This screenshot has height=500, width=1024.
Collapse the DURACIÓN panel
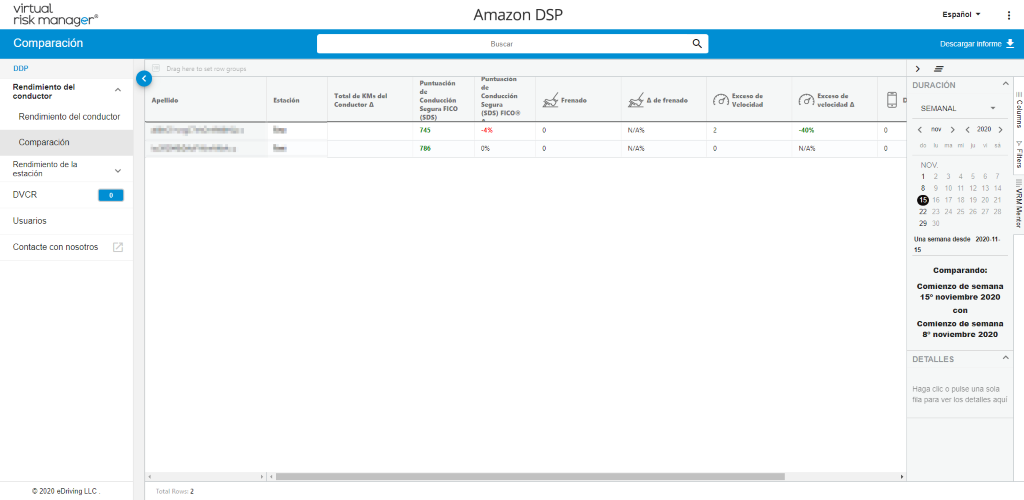coord(1005,84)
